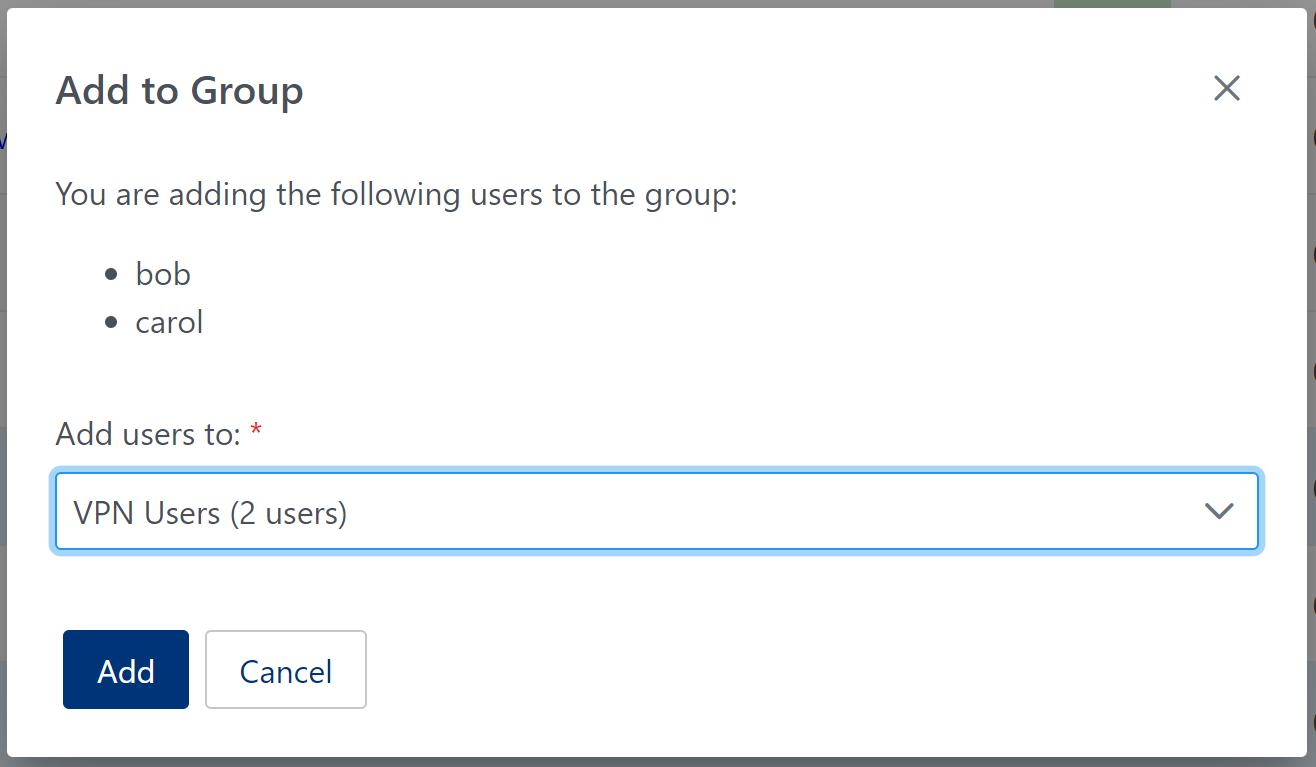Cancel adding users to group

click(286, 670)
